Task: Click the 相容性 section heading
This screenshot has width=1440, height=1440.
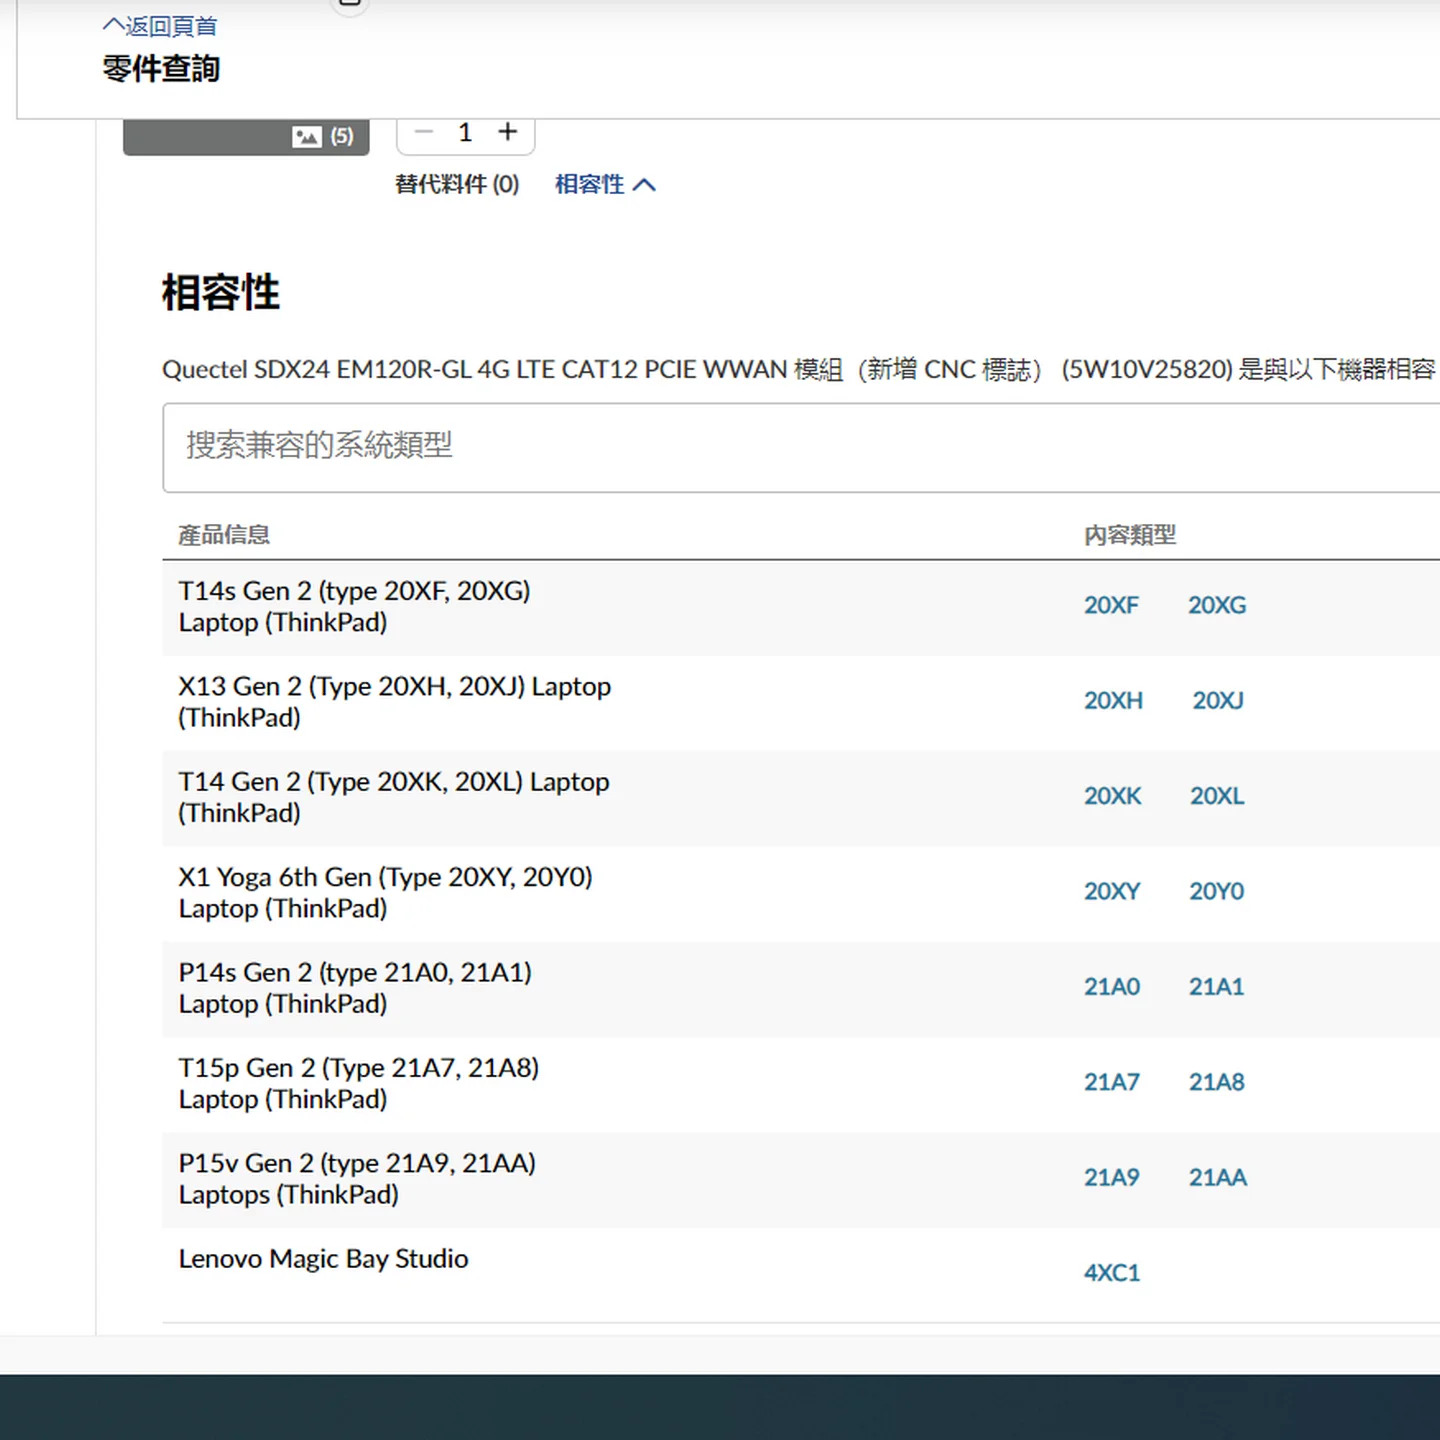Action: click(x=221, y=293)
